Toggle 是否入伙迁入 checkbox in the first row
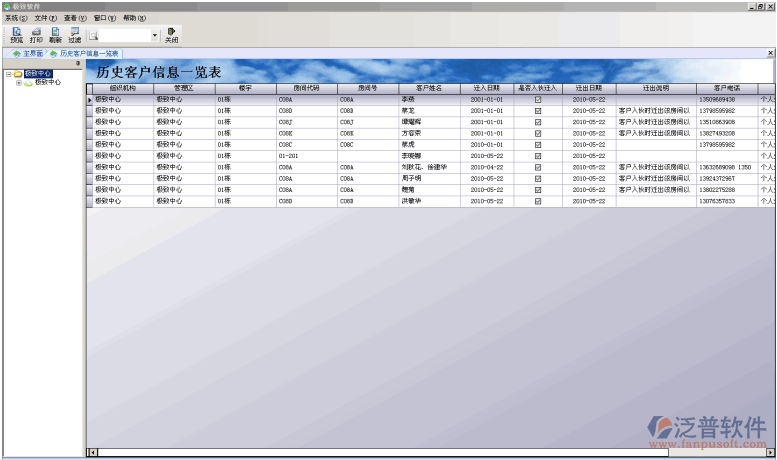Image resolution: width=777 pixels, height=460 pixels. (538, 100)
